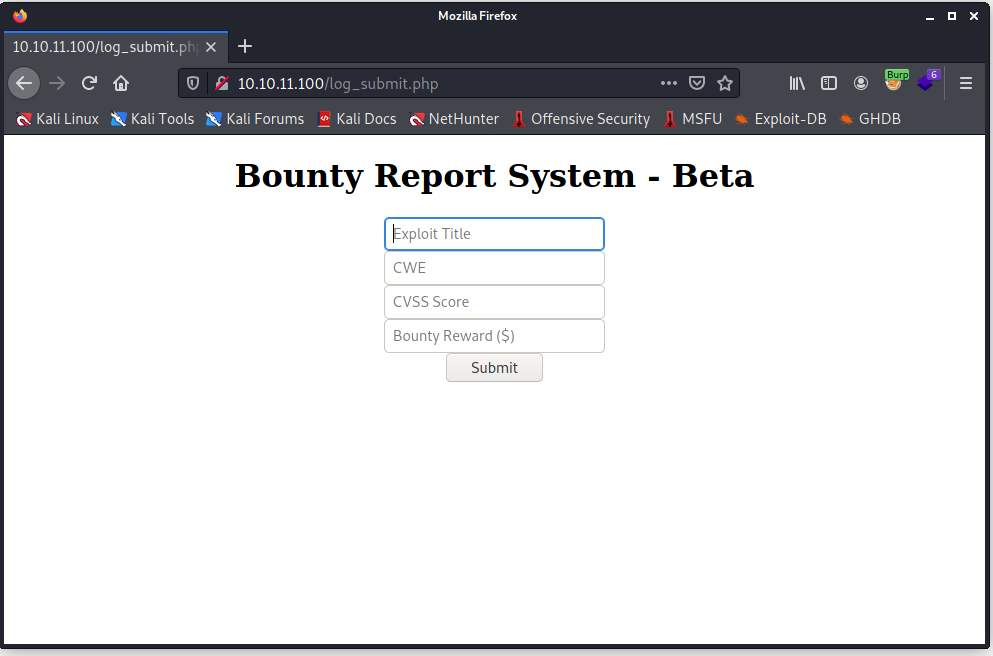The height and width of the screenshot is (656, 993).
Task: Click into the CVSS Score field
Action: 494,302
